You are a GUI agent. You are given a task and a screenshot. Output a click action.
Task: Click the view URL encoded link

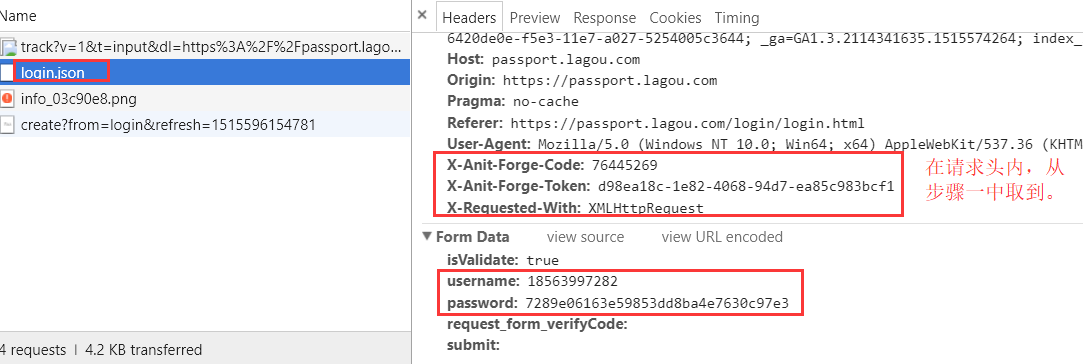(x=722, y=237)
